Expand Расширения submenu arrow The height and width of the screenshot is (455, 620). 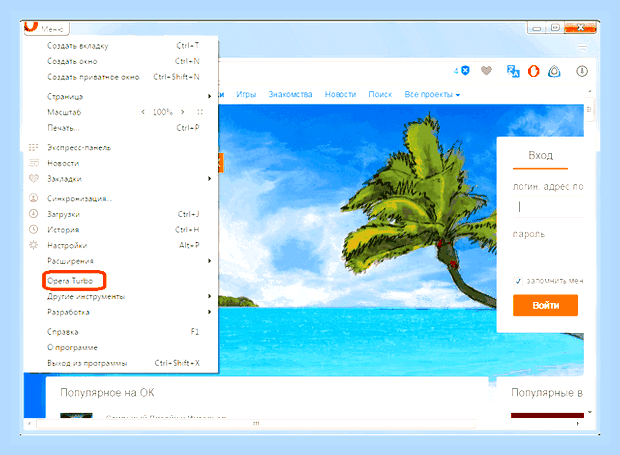click(209, 261)
